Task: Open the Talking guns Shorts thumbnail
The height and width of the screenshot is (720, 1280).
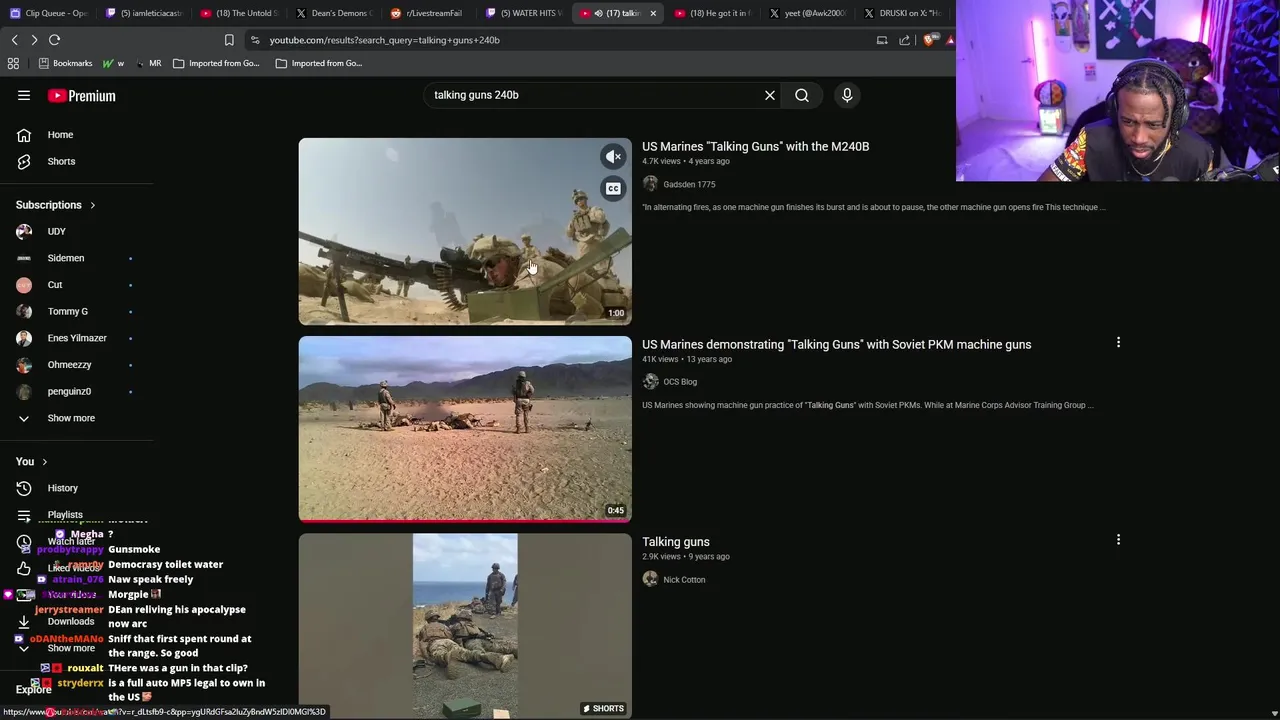Action: [x=465, y=626]
